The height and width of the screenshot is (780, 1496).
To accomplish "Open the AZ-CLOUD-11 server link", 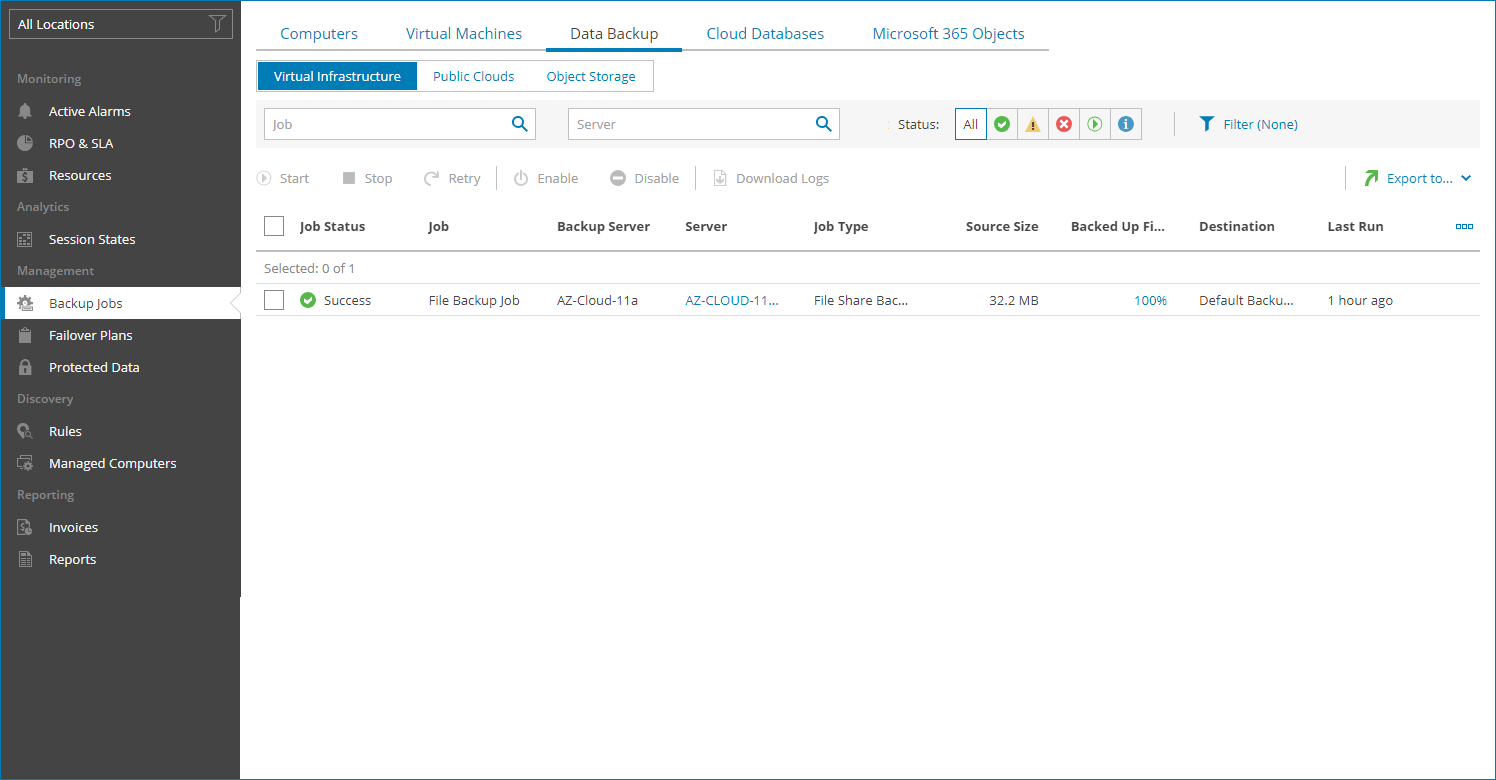I will pos(733,299).
